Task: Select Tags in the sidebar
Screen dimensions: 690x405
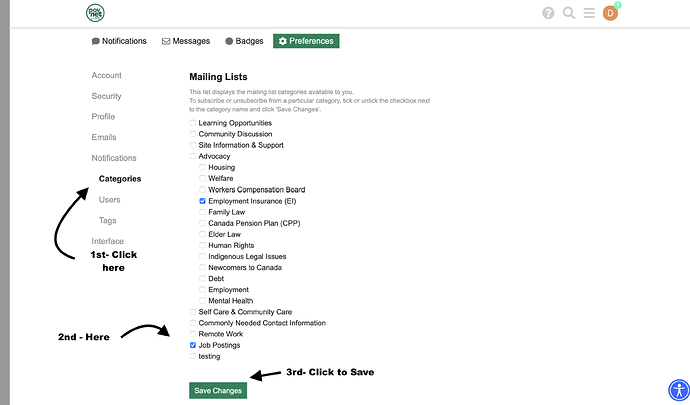Action: click(x=108, y=221)
